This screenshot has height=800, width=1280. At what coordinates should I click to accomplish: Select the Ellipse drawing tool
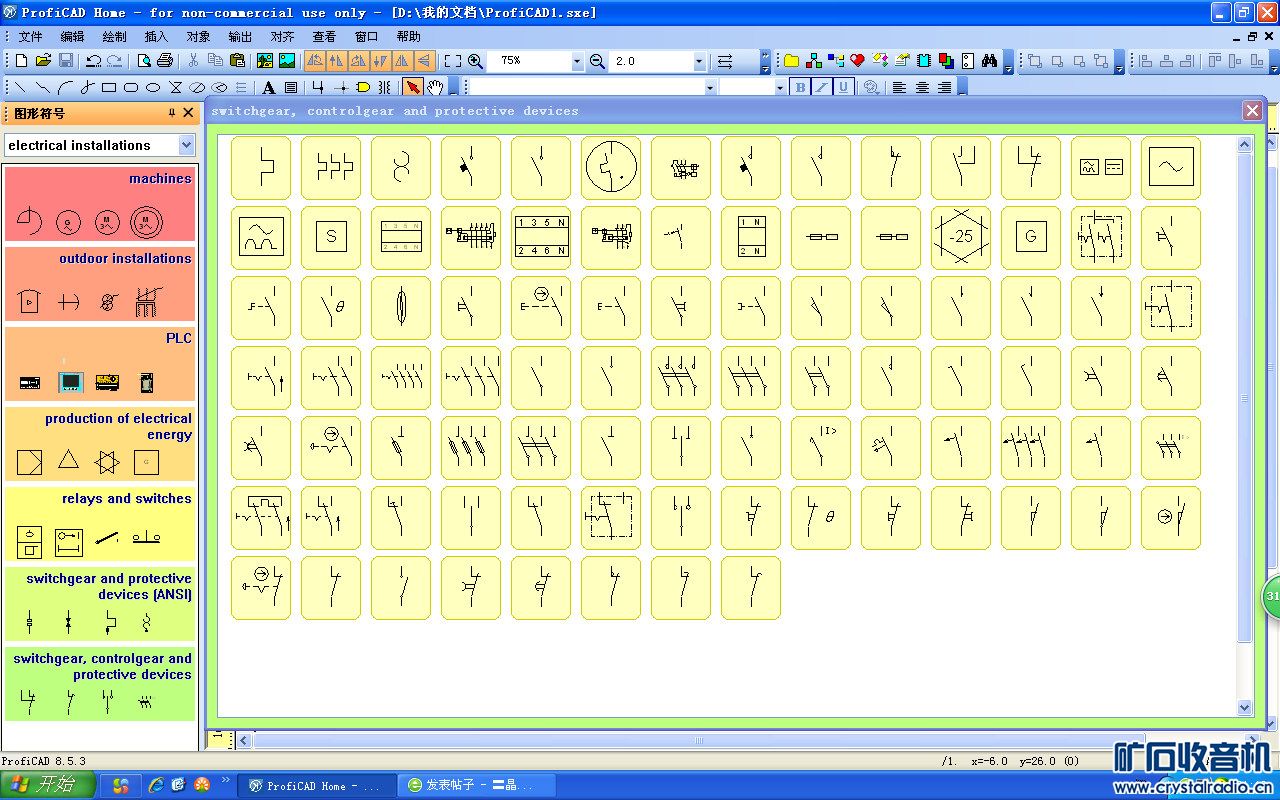(x=153, y=87)
